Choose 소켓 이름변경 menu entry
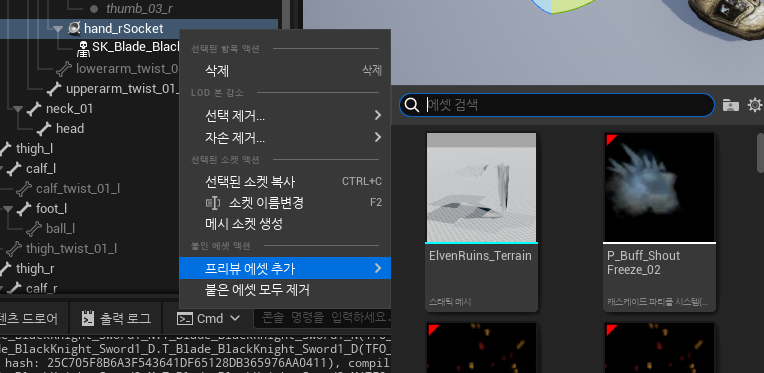Viewport: 764px width, 373px height. (285, 203)
